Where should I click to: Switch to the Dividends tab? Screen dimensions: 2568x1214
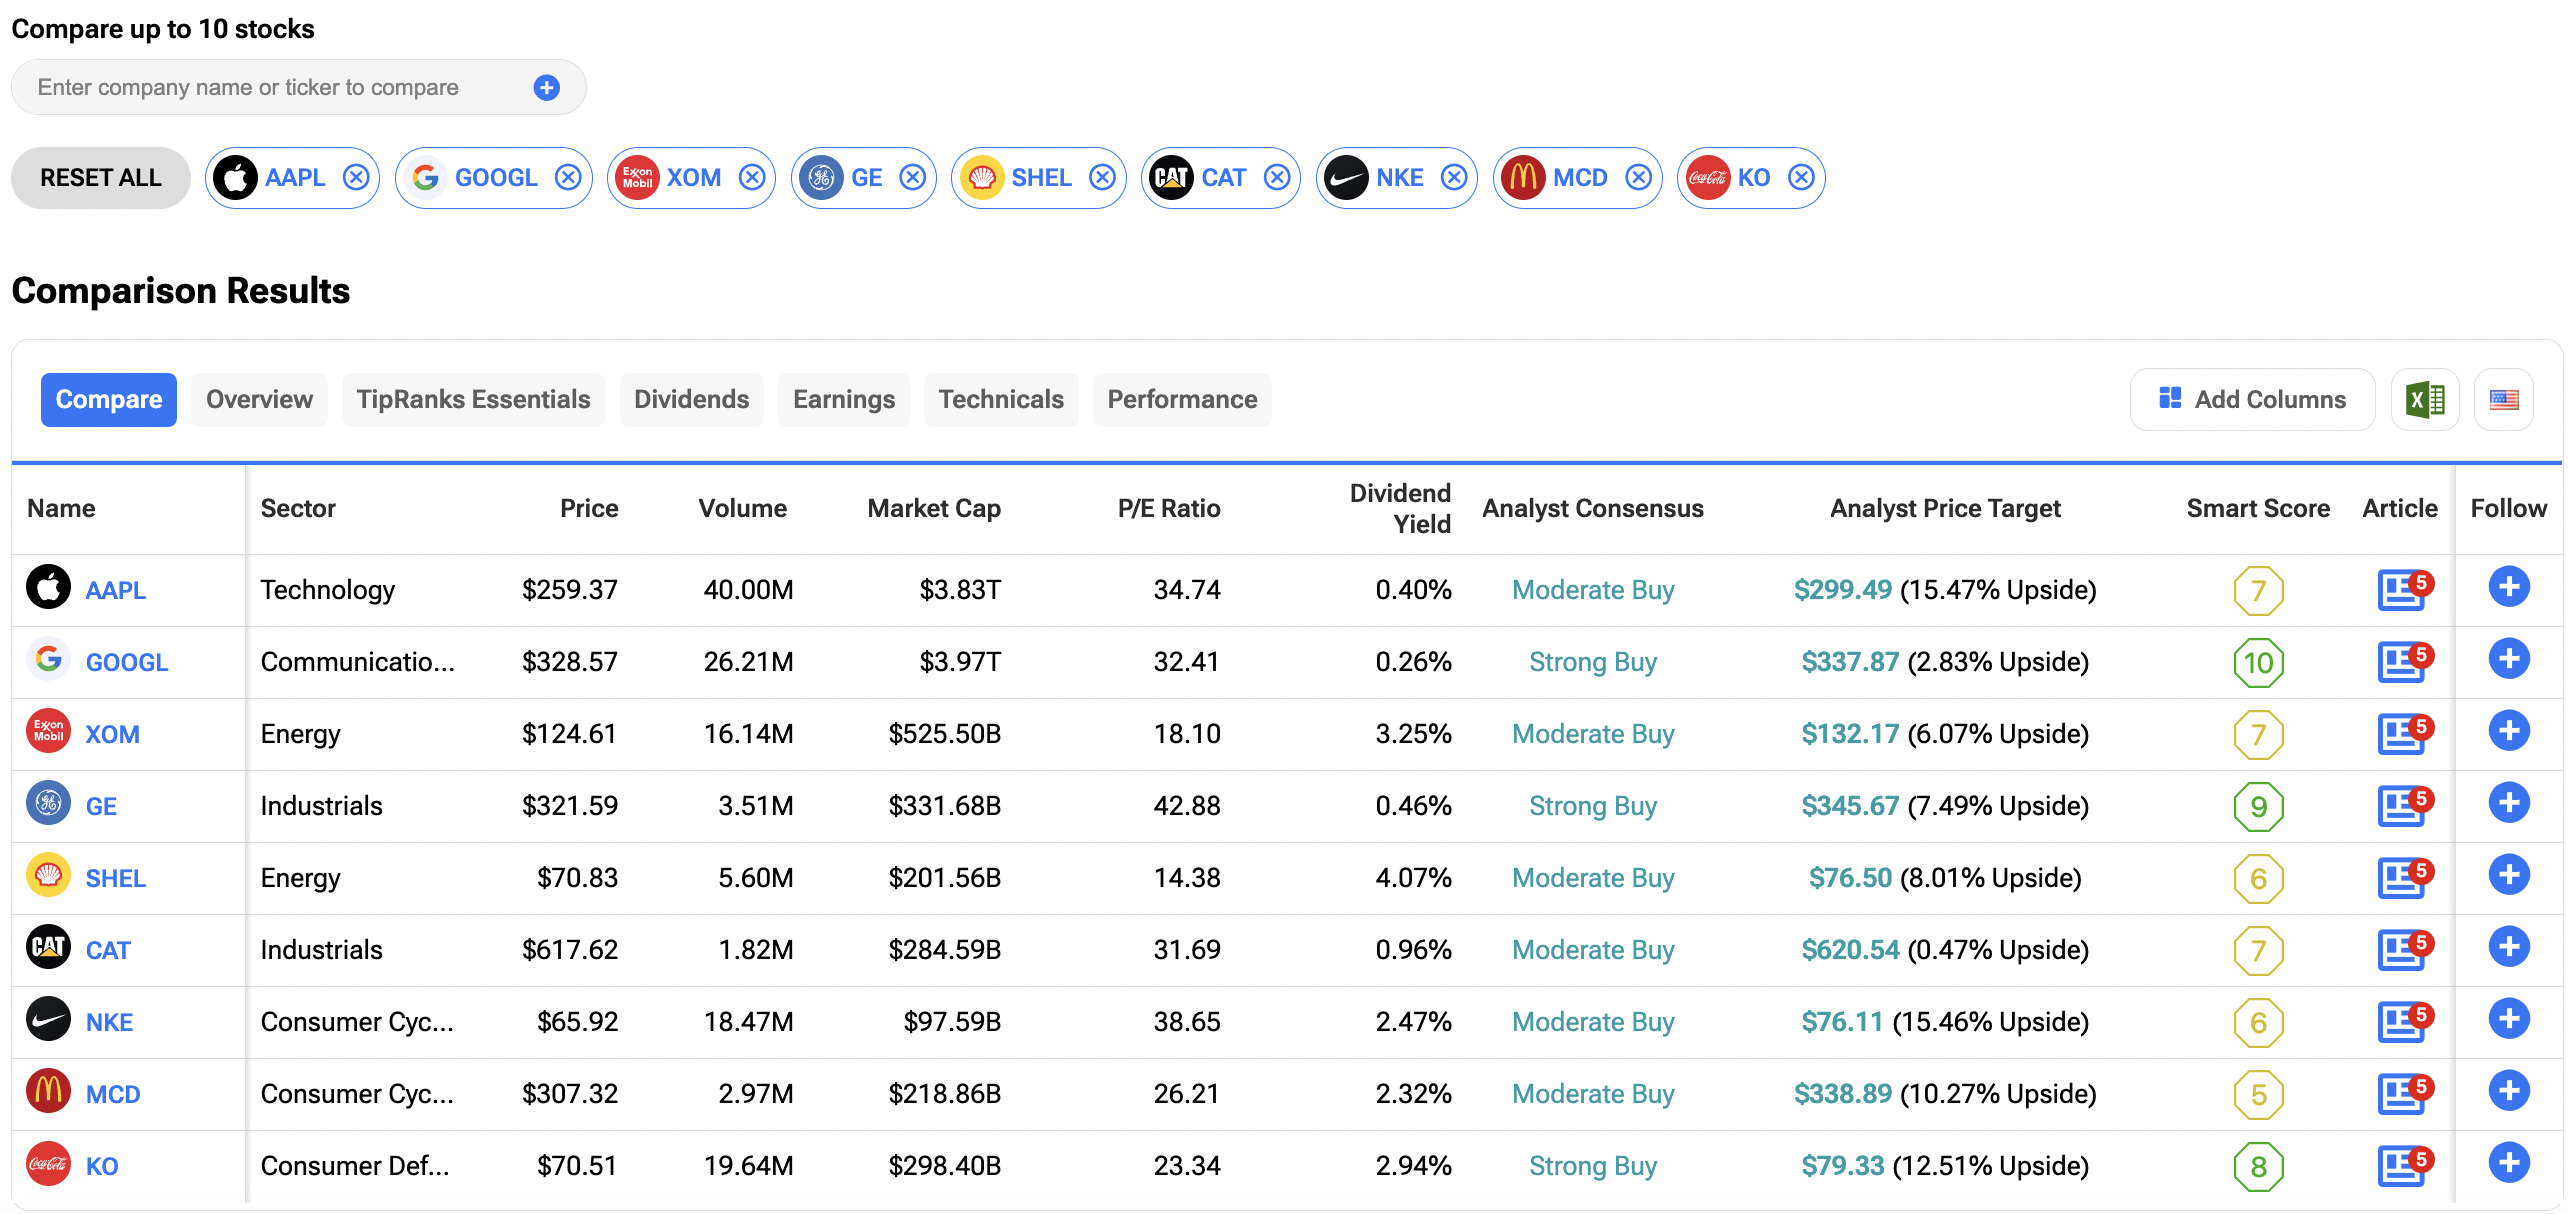coord(691,400)
